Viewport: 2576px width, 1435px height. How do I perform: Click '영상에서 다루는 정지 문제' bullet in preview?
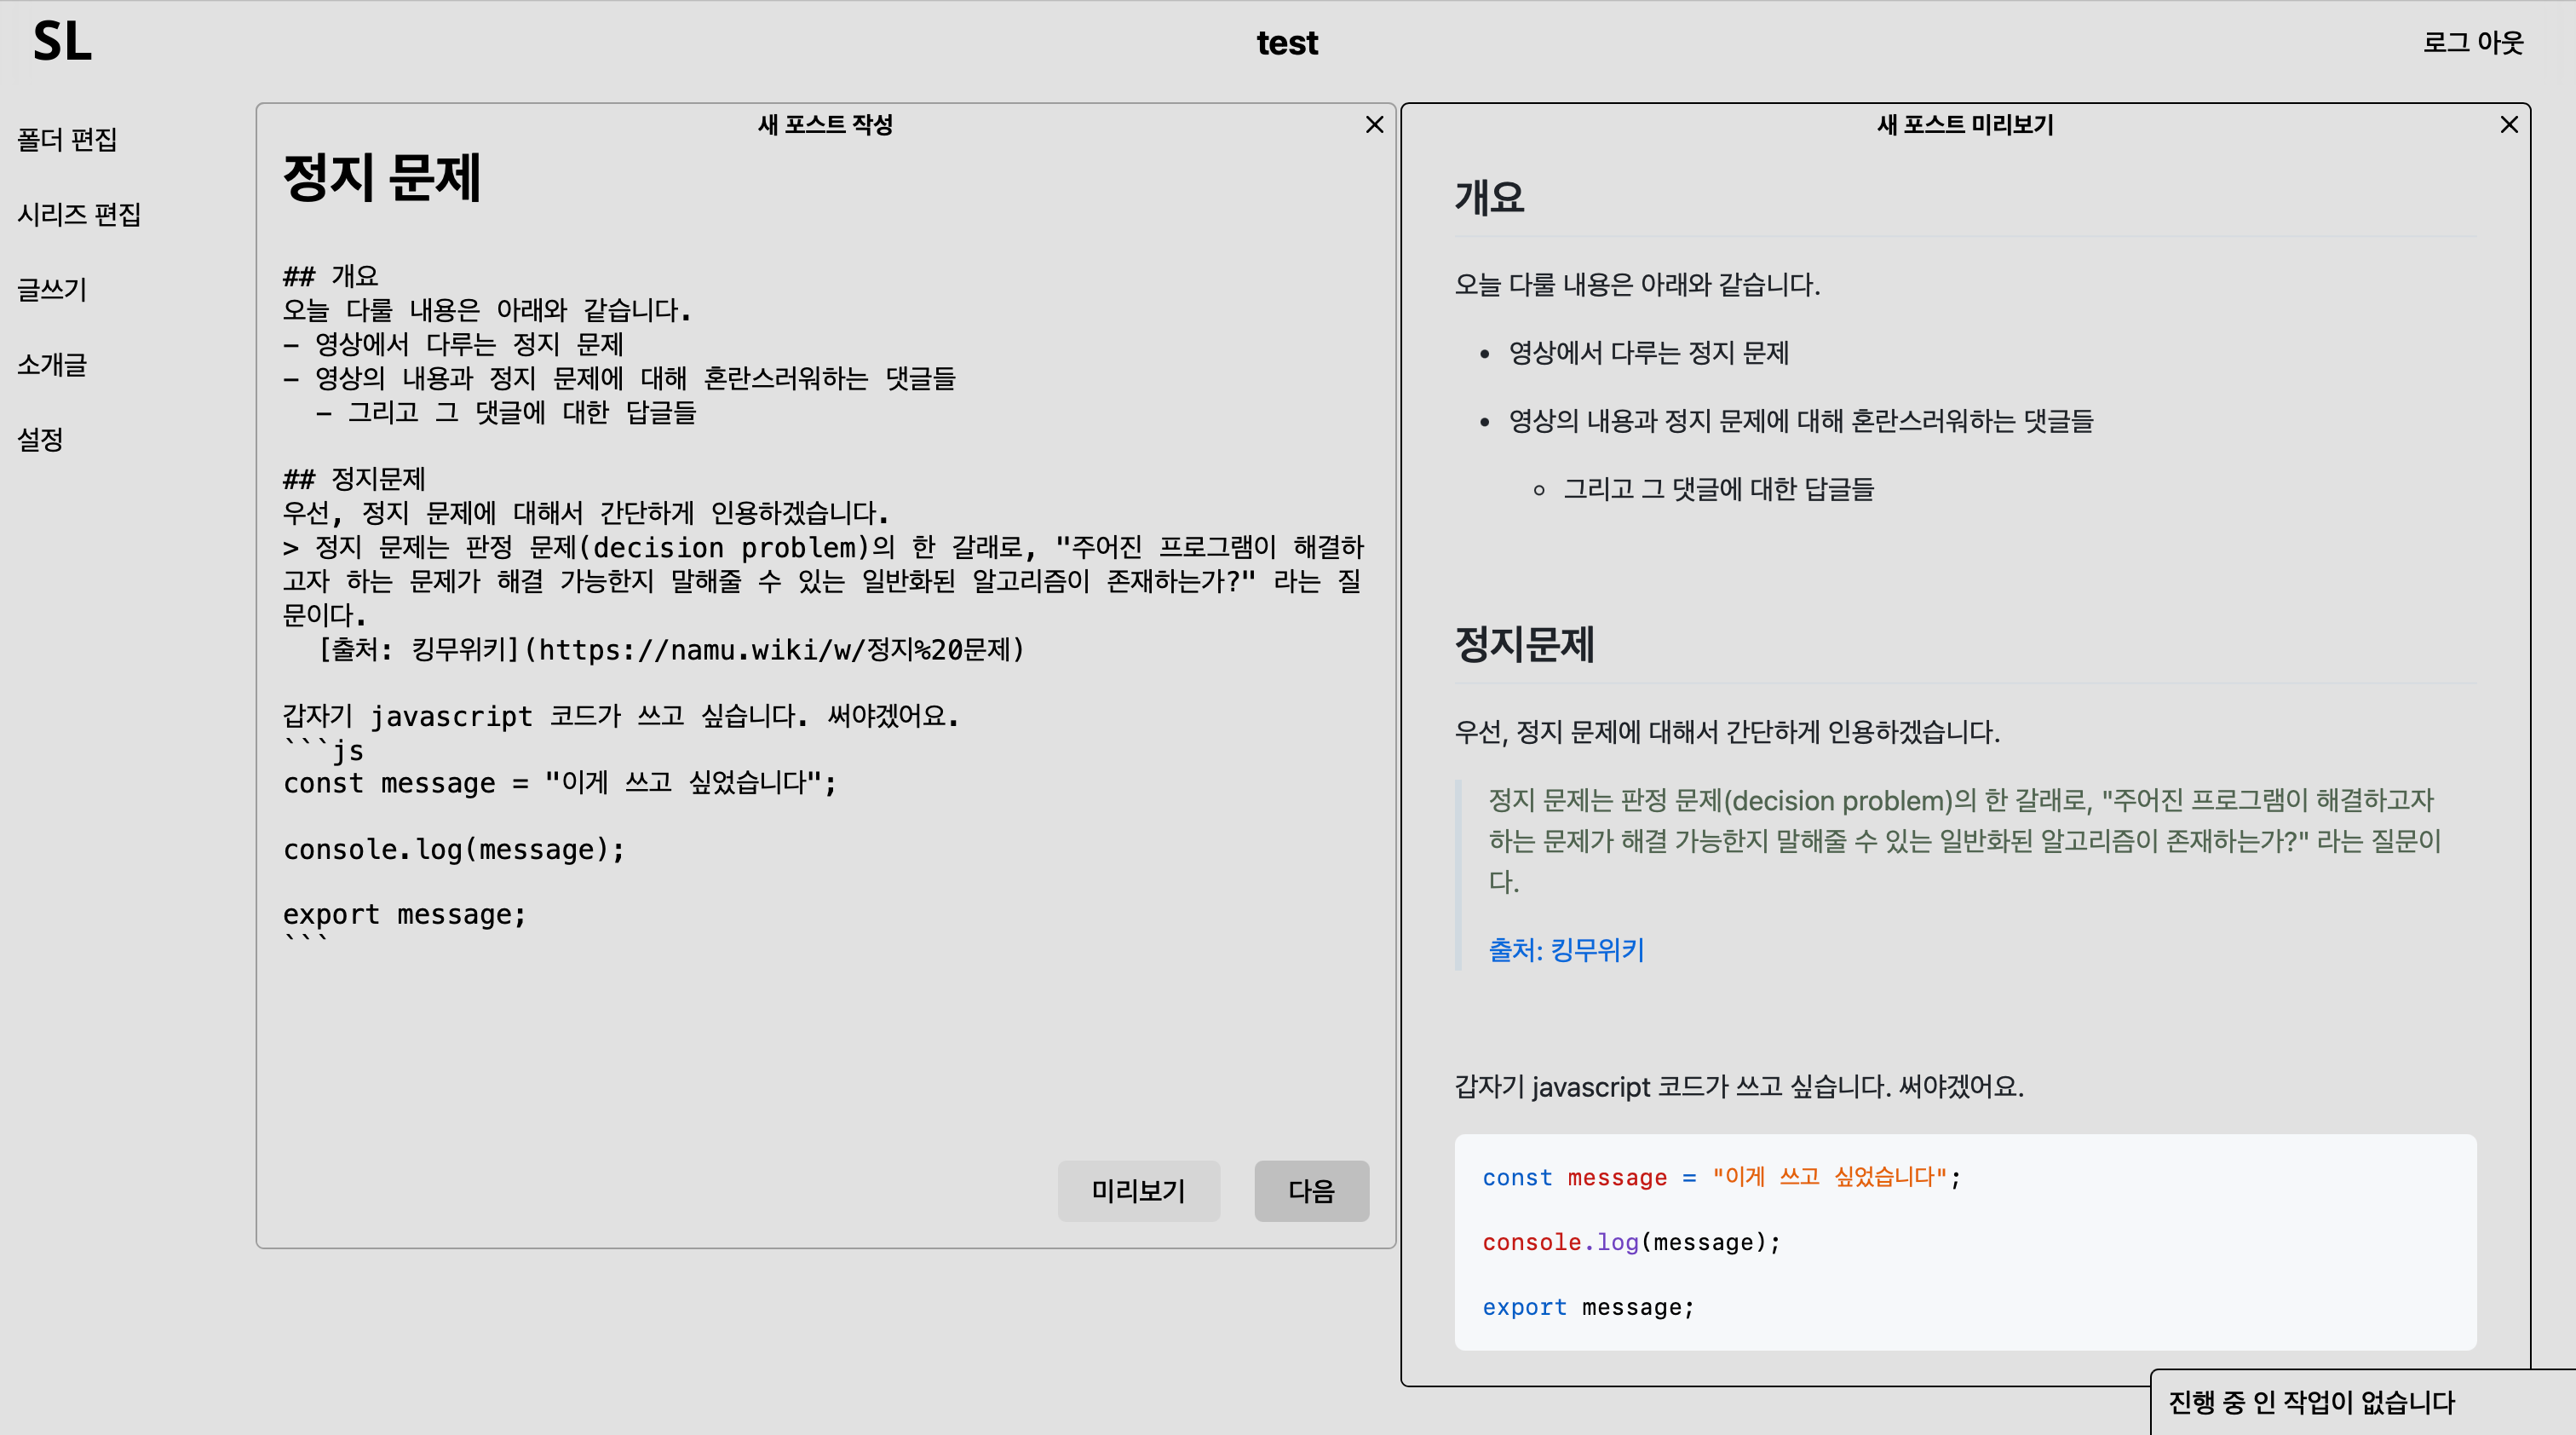[x=1648, y=353]
